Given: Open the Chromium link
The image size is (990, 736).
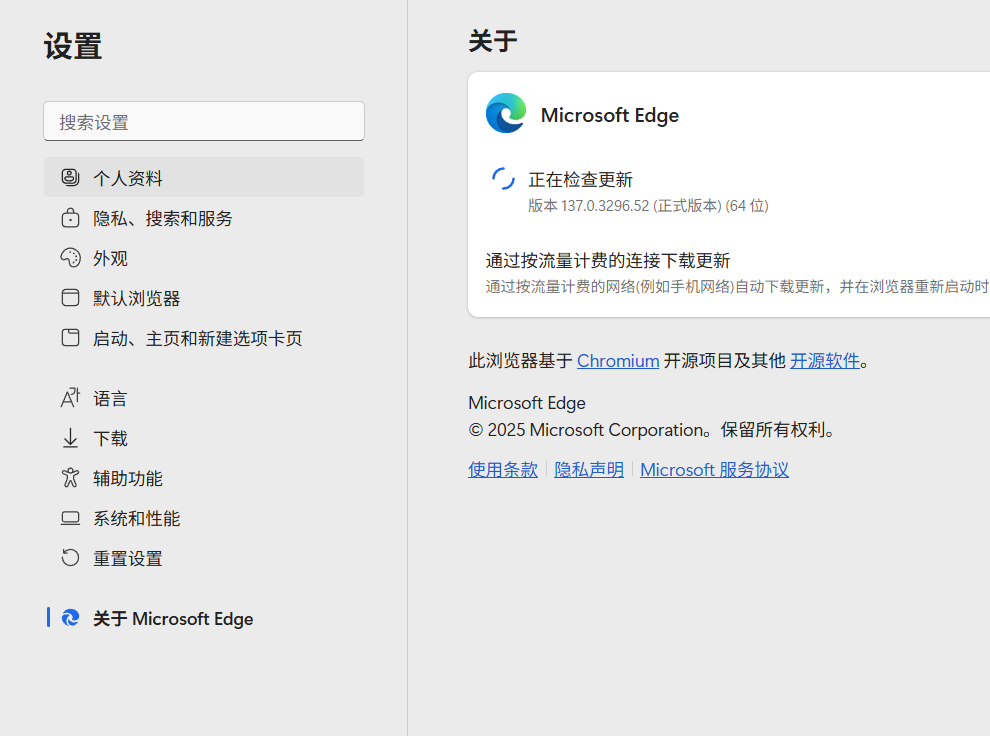Looking at the screenshot, I should [x=617, y=361].
